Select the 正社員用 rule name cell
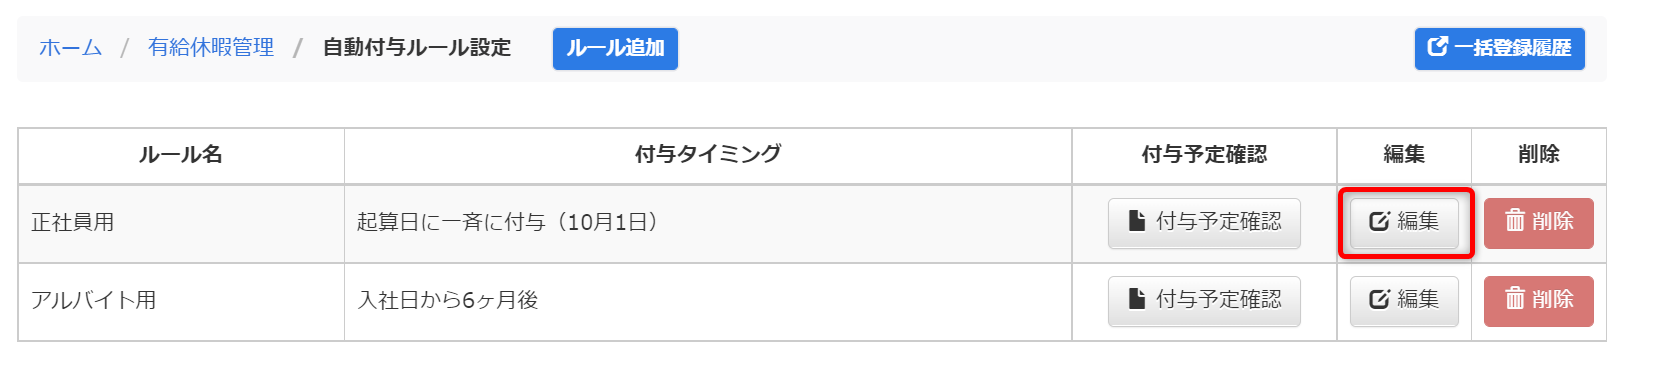 pos(181,223)
